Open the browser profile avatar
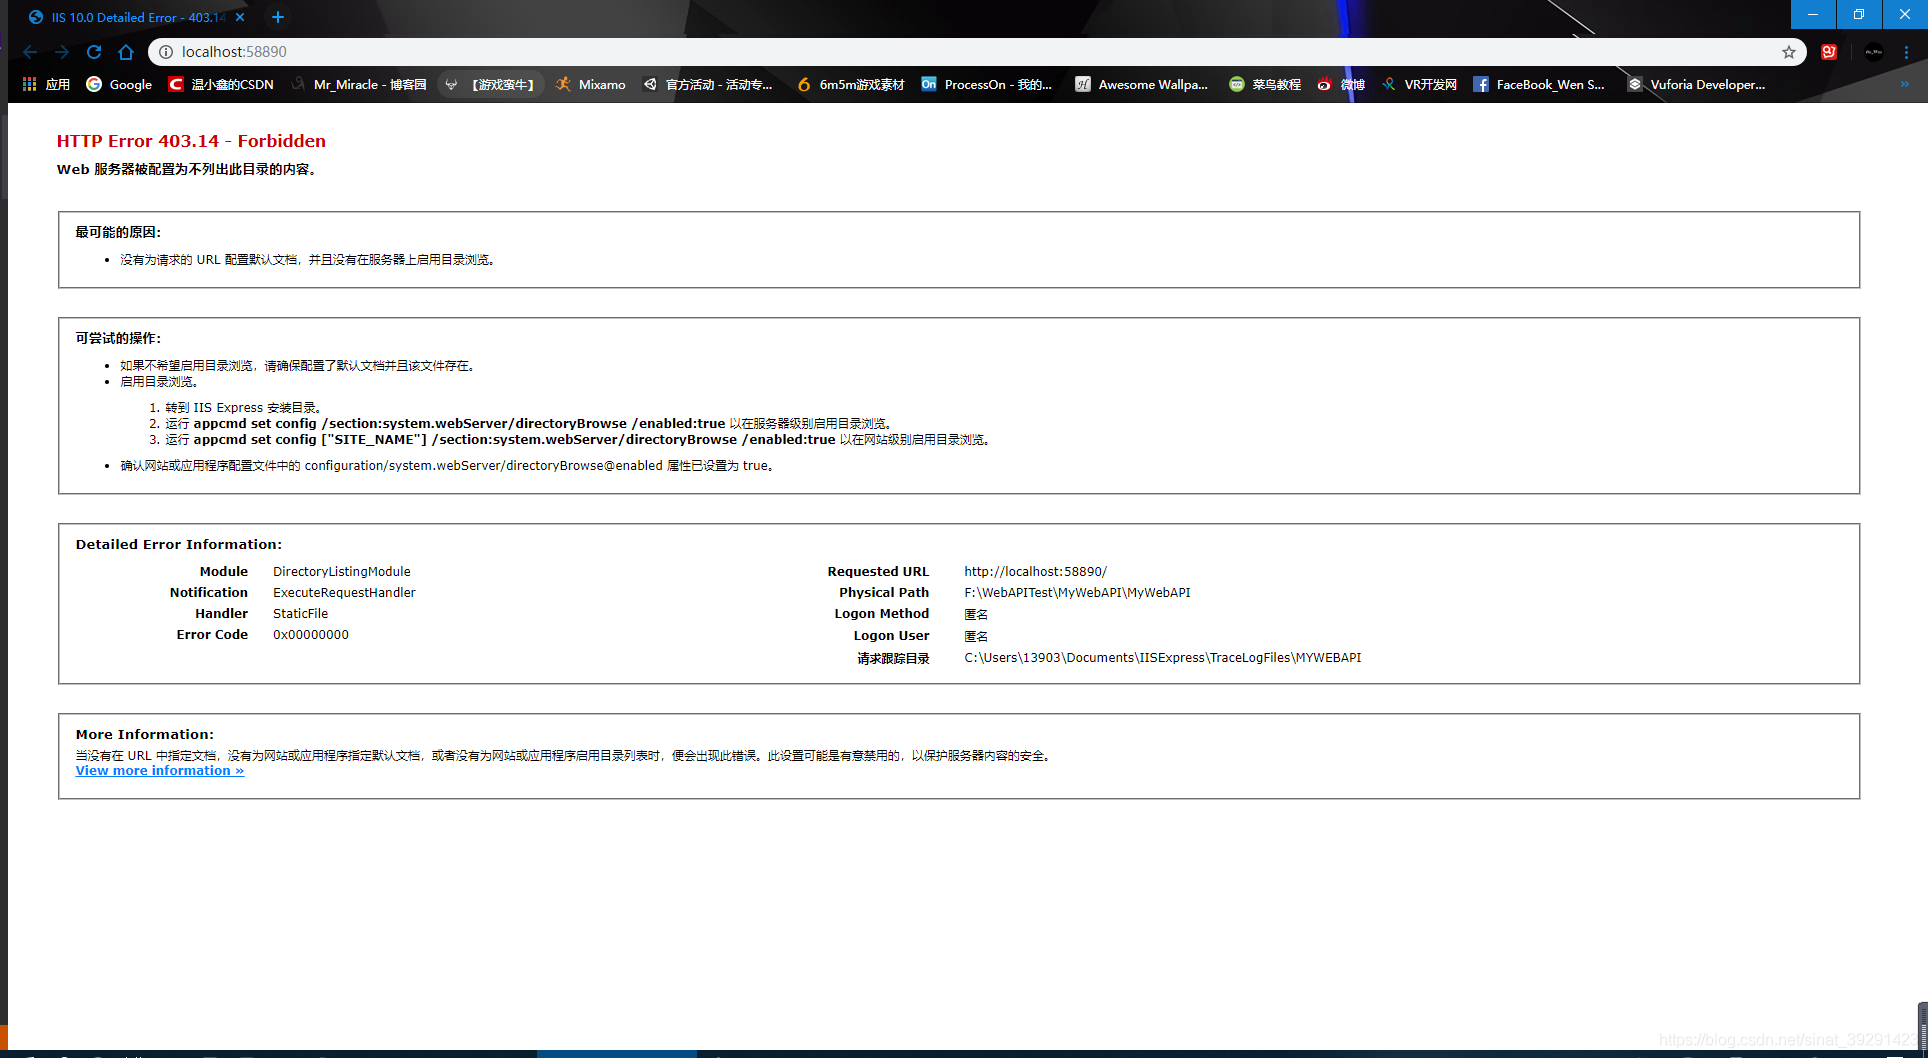The width and height of the screenshot is (1928, 1058). click(x=1873, y=52)
